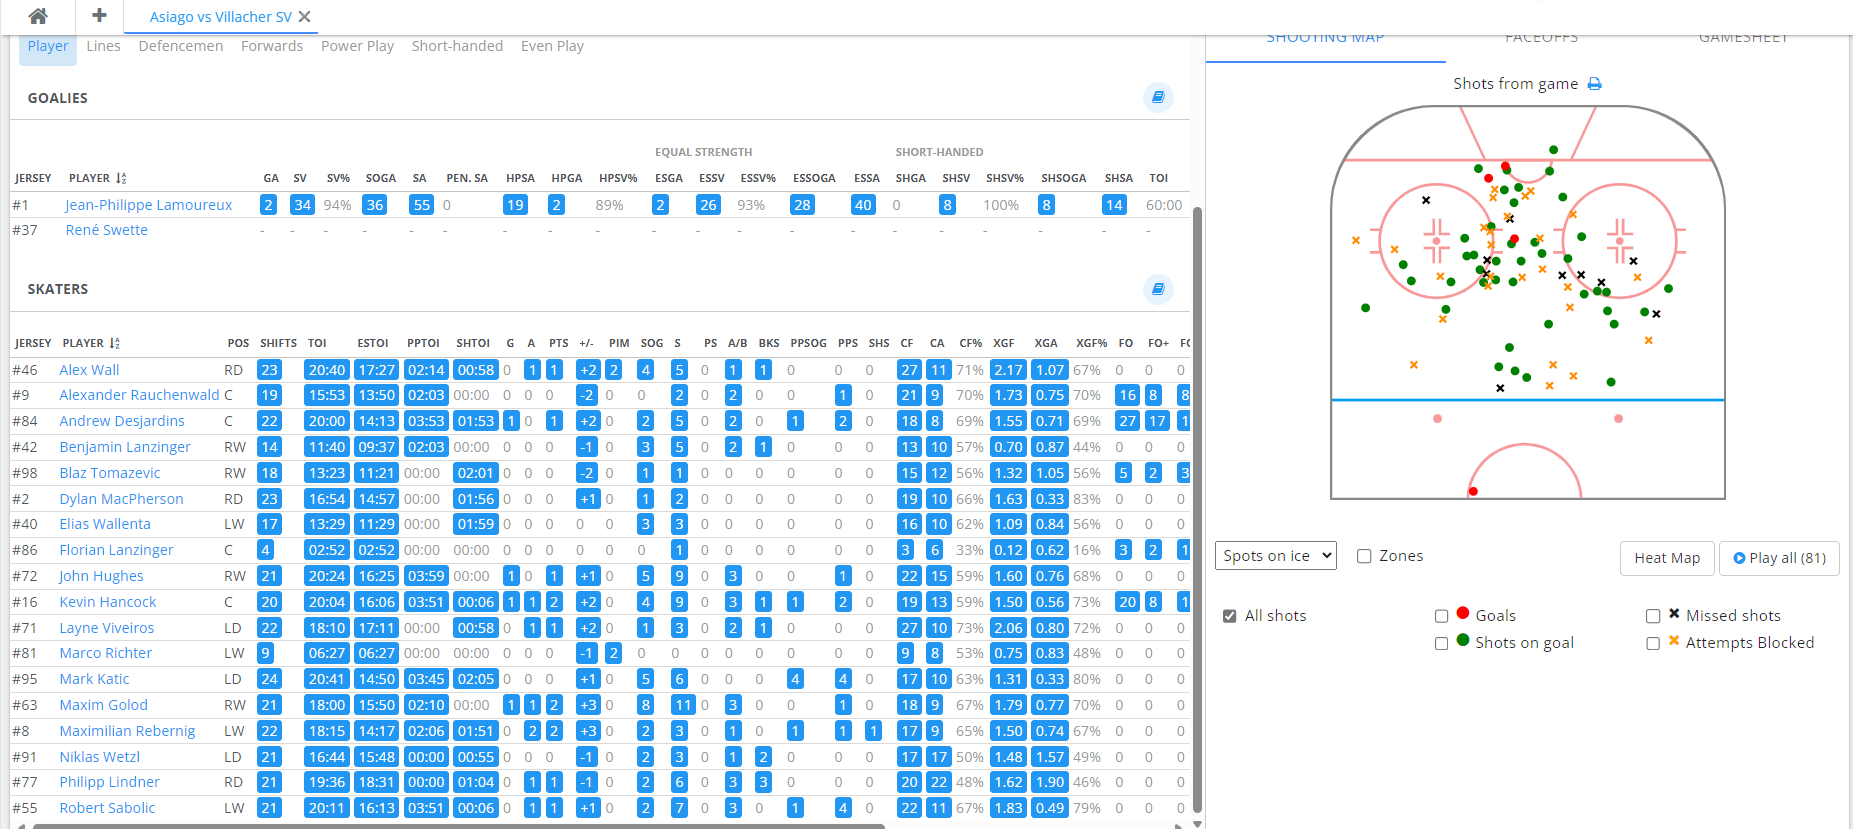Click the Skaters section book icon

[x=1158, y=289]
